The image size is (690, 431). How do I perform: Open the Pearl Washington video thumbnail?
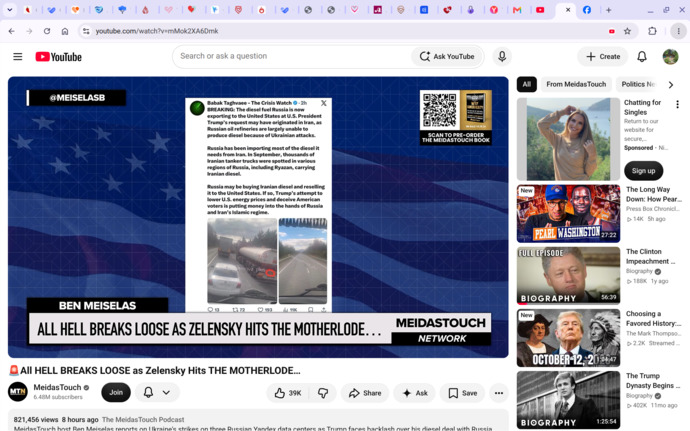pyautogui.click(x=568, y=214)
